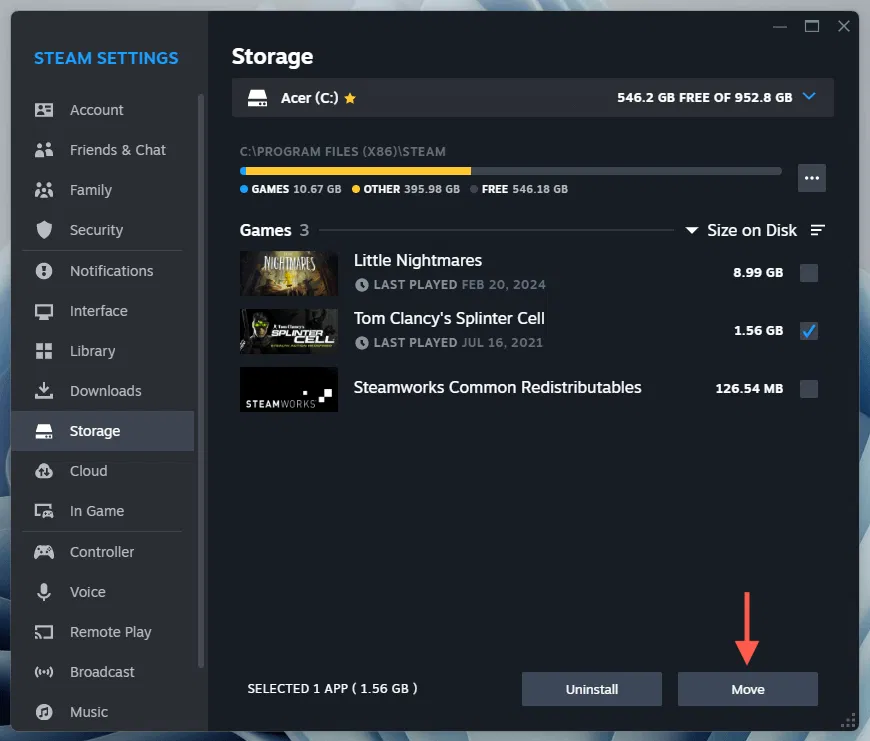Open Family settings section
This screenshot has width=870, height=741.
(103, 190)
